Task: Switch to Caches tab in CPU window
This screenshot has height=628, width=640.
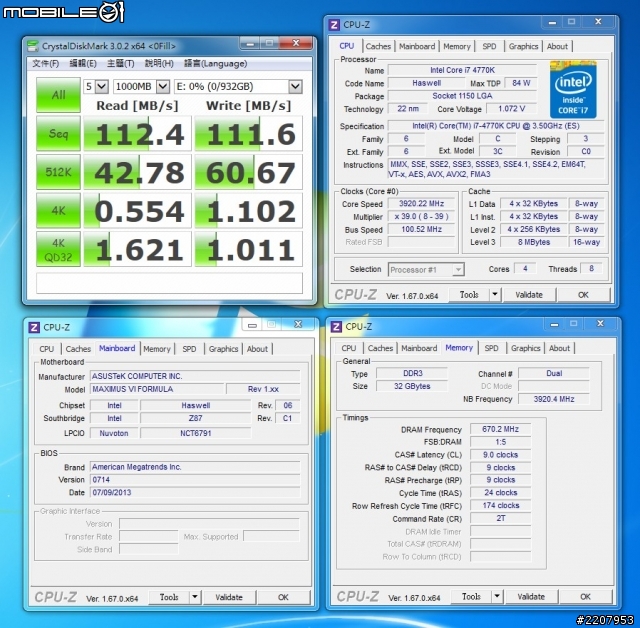Action: click(x=378, y=47)
